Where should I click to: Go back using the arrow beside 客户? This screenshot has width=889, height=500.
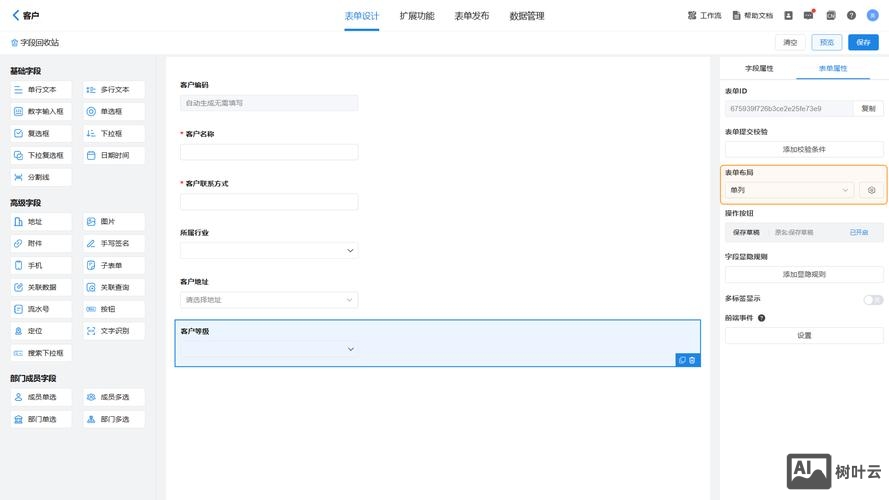point(15,15)
